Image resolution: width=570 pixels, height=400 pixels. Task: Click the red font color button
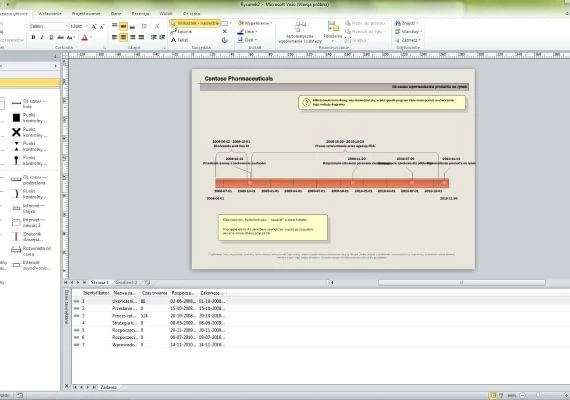[x=84, y=37]
